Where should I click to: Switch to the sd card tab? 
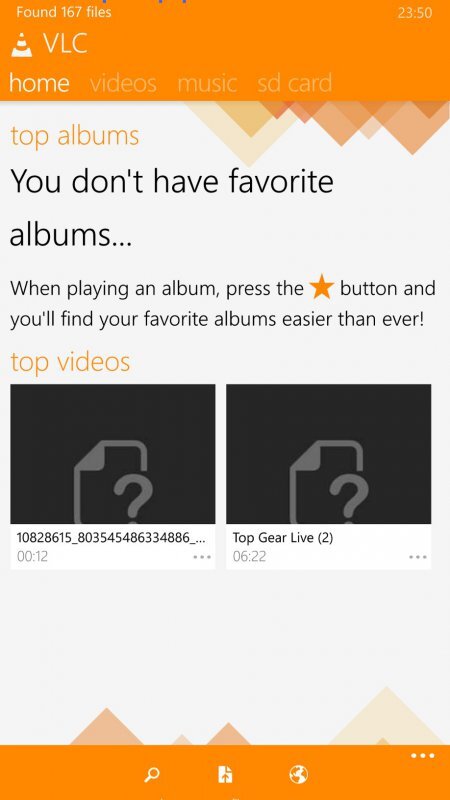tap(295, 83)
